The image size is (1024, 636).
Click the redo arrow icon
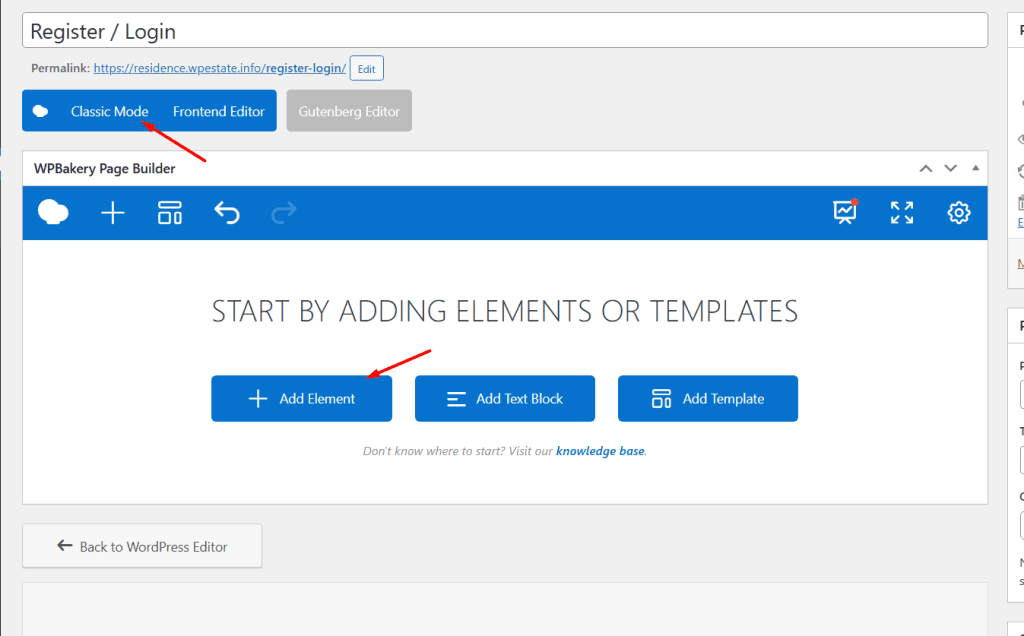point(284,213)
